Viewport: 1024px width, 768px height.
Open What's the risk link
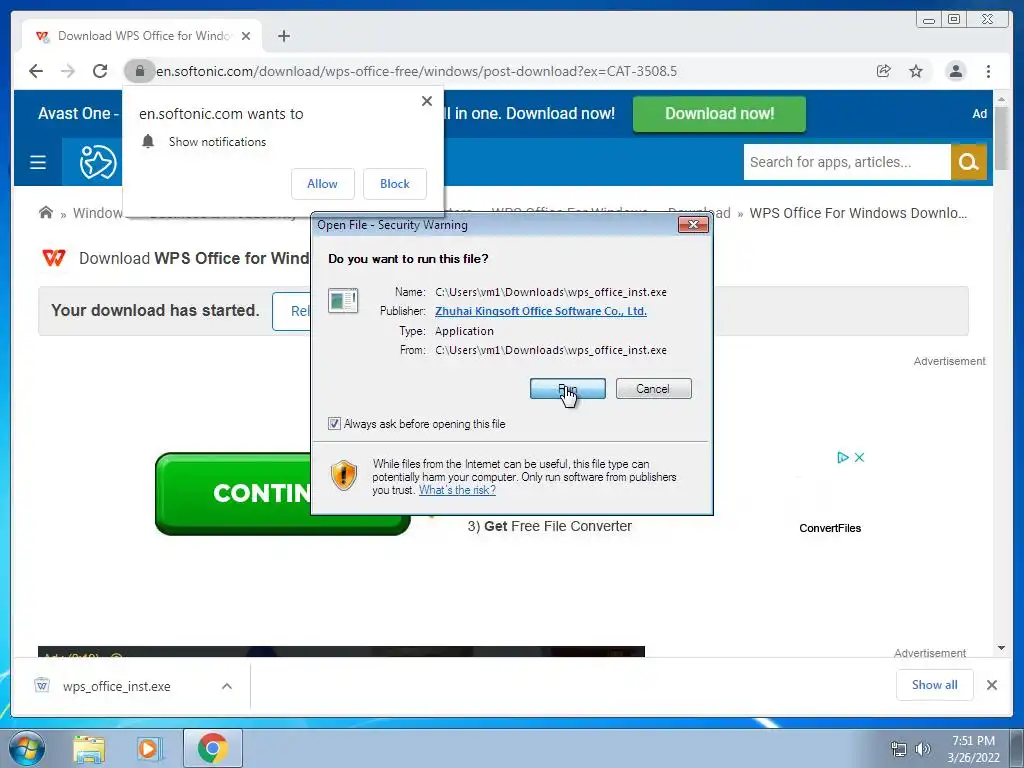click(457, 490)
